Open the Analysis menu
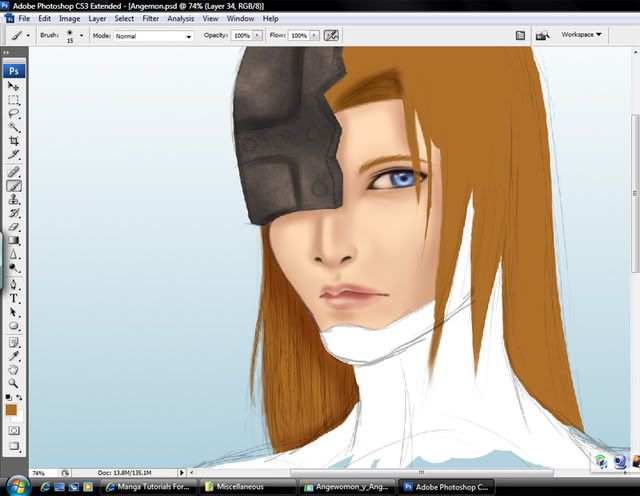Screen dimensions: 640x496 180,19
